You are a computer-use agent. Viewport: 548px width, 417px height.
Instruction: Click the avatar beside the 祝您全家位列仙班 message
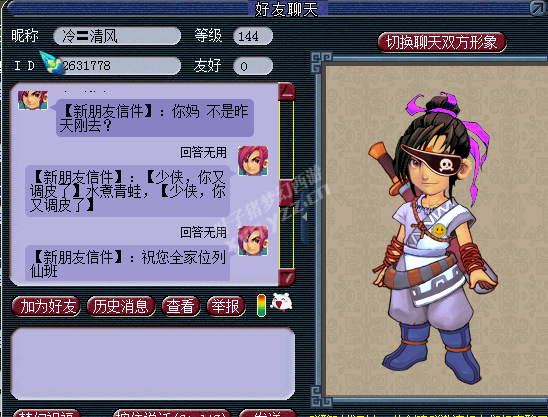(253, 241)
